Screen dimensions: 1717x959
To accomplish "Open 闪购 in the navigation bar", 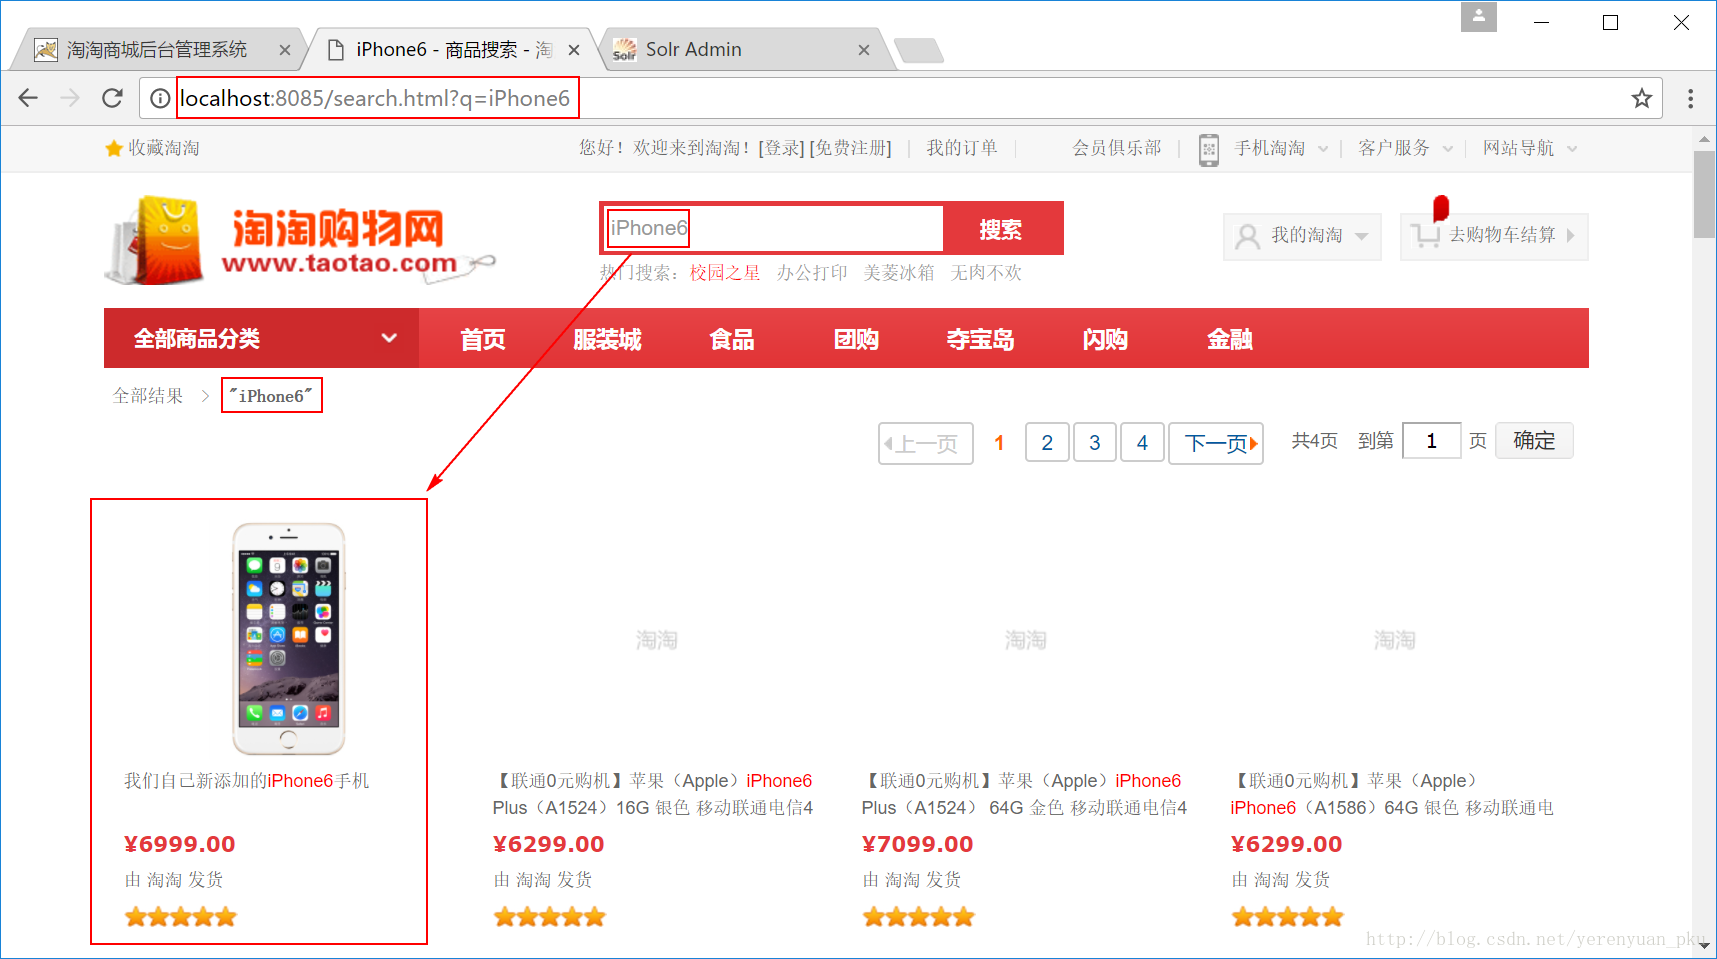I will (1105, 339).
